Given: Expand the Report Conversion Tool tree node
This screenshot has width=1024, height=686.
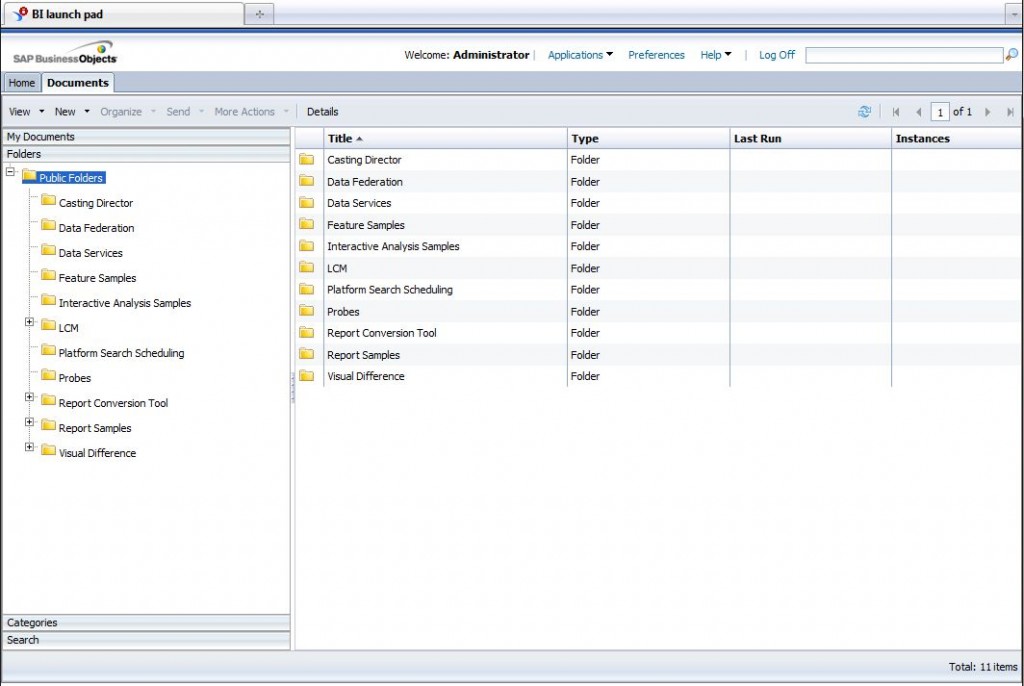Looking at the screenshot, I should 29,397.
